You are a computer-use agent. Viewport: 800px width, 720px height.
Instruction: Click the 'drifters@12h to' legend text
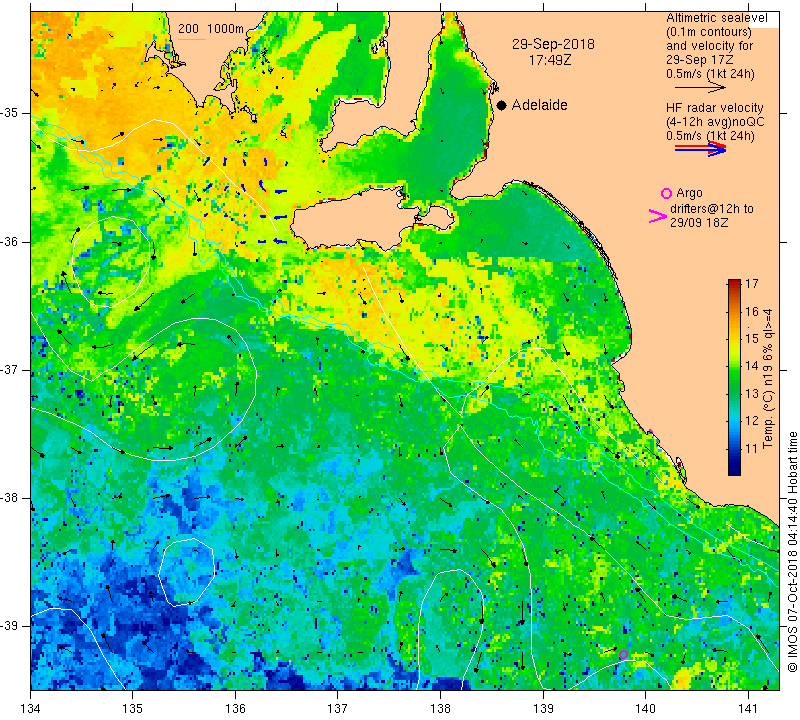pos(712,209)
